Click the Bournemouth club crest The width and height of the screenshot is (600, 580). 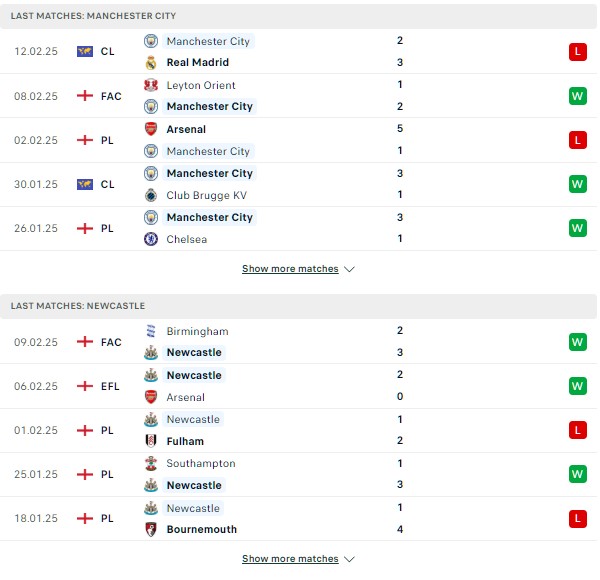(151, 529)
